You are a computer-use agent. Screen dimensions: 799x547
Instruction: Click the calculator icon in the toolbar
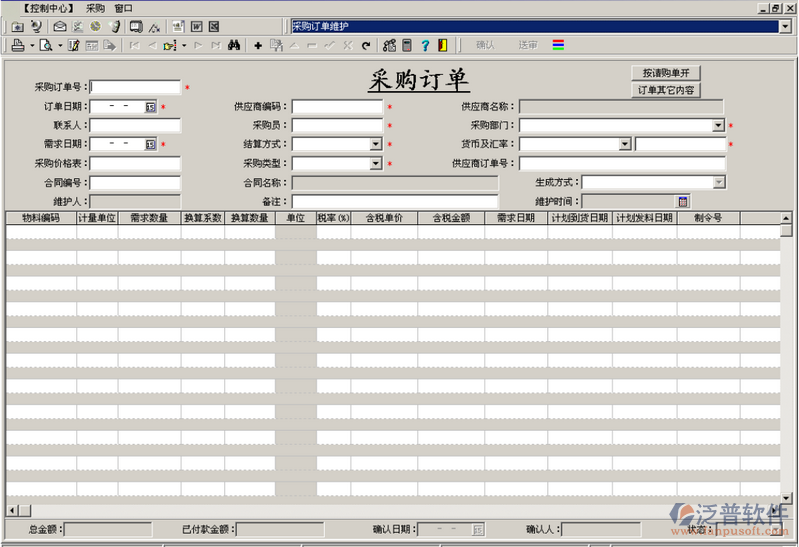pyautogui.click(x=407, y=45)
